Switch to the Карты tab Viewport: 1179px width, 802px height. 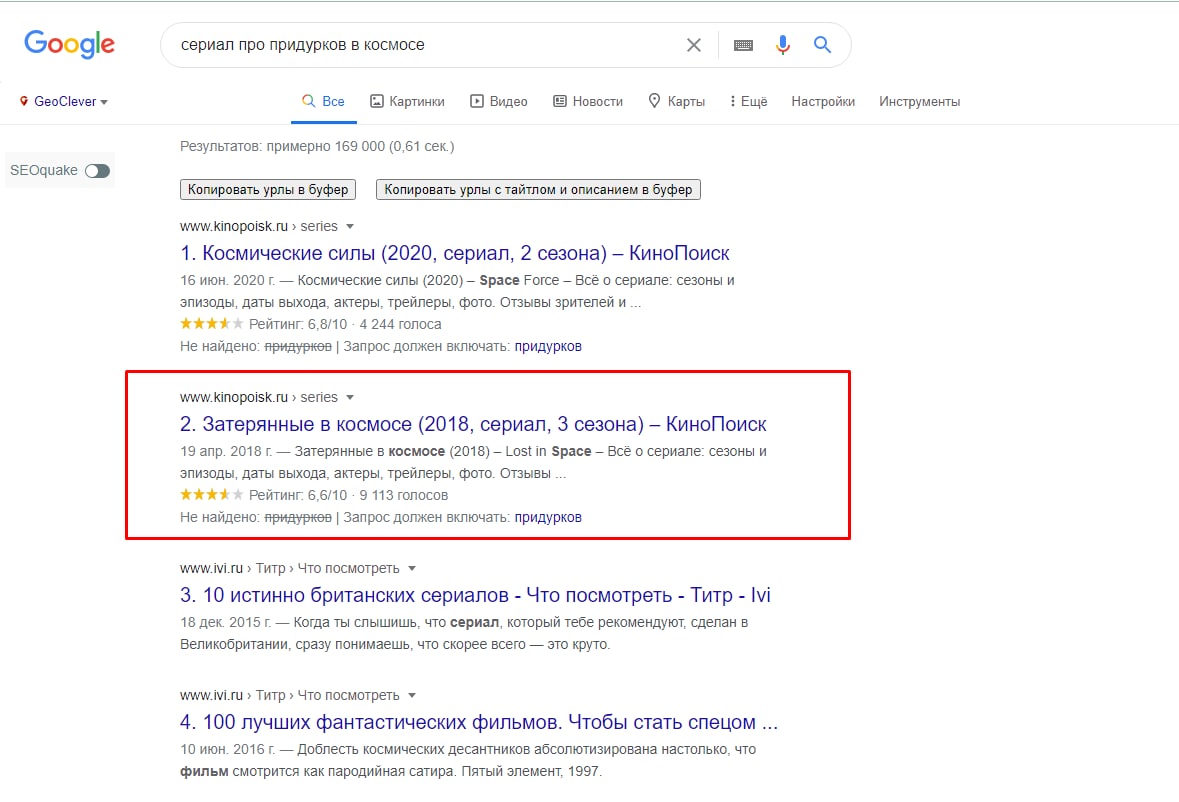pyautogui.click(x=677, y=101)
